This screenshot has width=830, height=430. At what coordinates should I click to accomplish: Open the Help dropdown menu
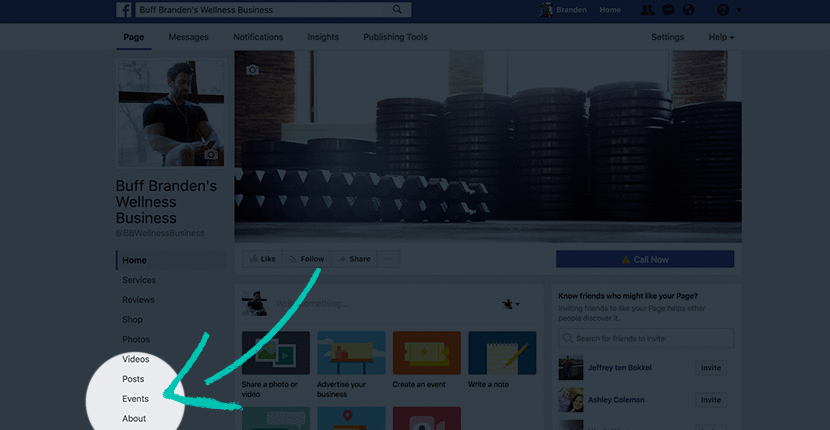(x=721, y=37)
